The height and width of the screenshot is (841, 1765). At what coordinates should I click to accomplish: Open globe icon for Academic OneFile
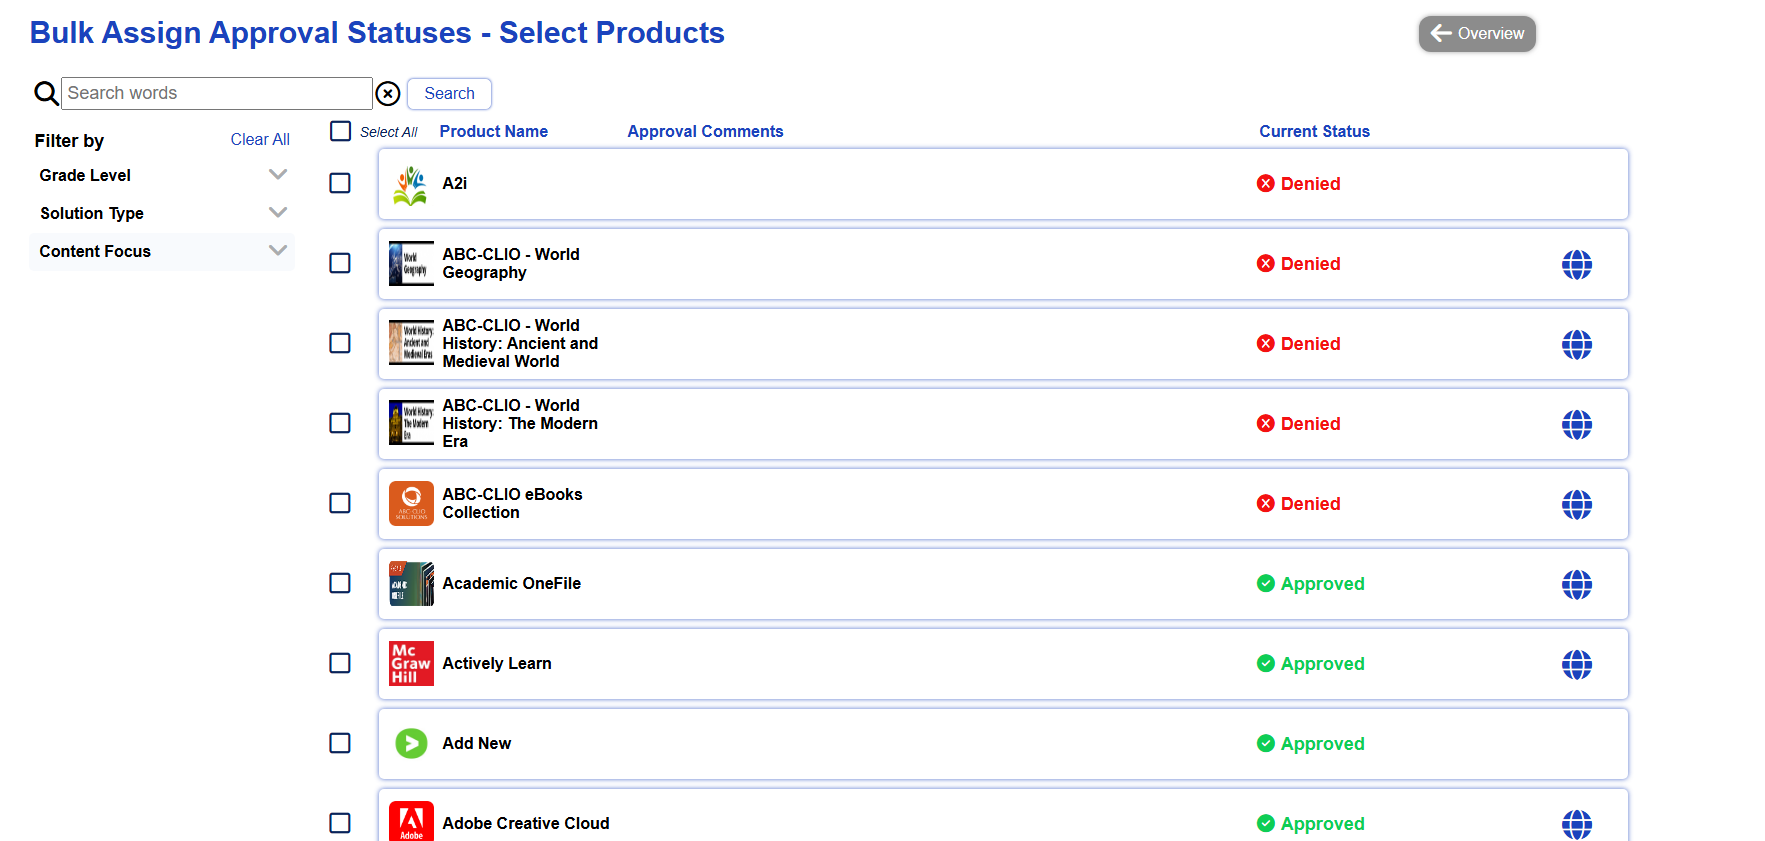pyautogui.click(x=1577, y=584)
